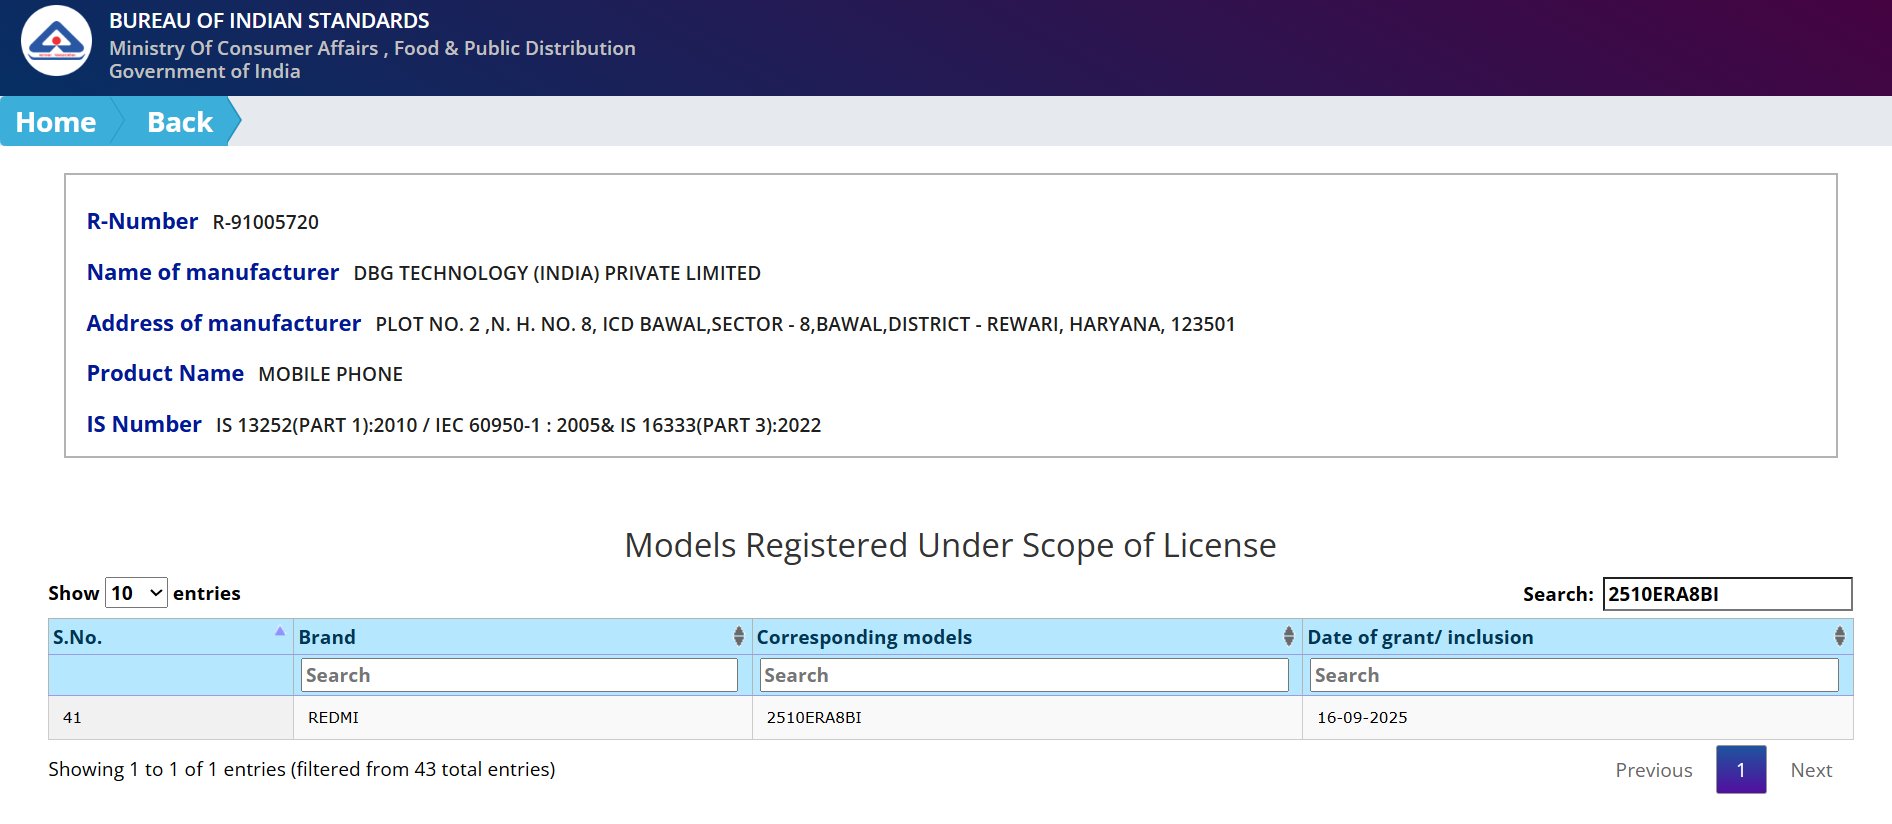This screenshot has width=1892, height=824.
Task: Sort by Corresponding models header text
Action: 864,637
